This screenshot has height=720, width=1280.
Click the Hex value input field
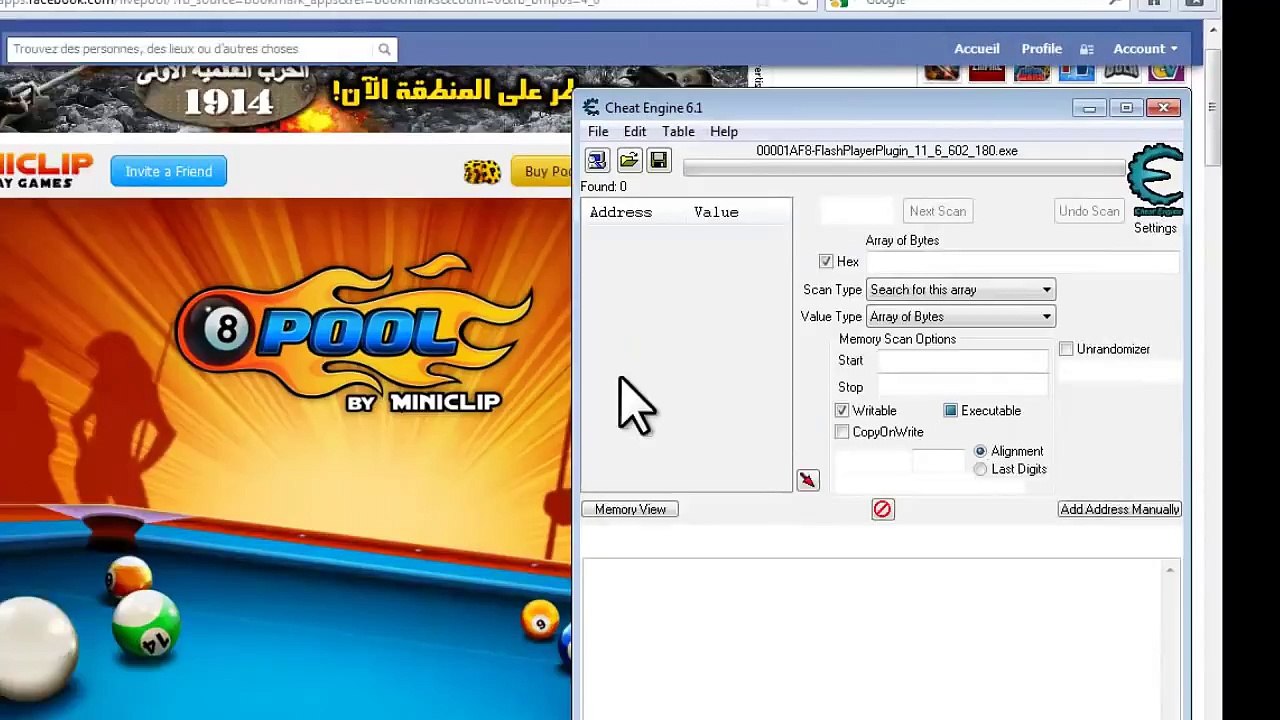[x=1022, y=261]
